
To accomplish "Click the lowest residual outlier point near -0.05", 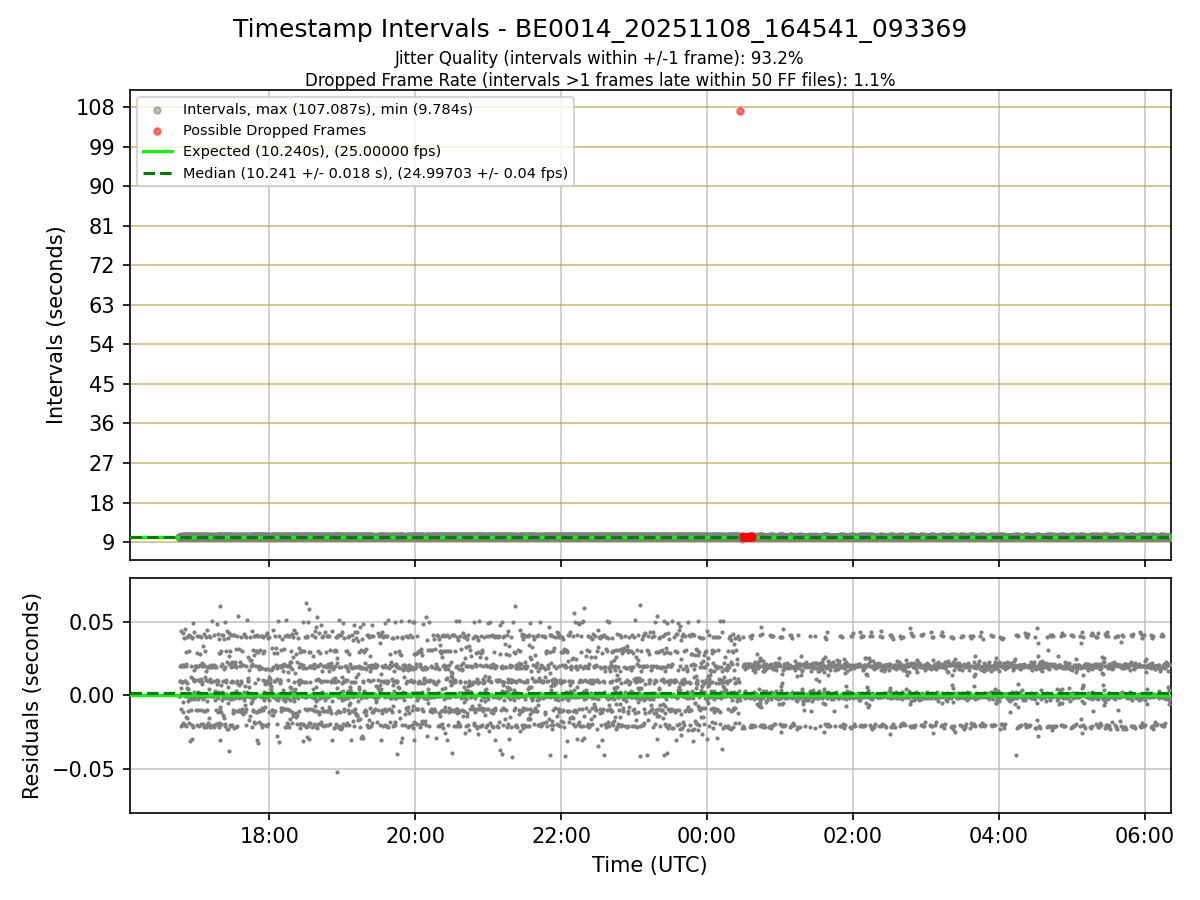I will [337, 772].
